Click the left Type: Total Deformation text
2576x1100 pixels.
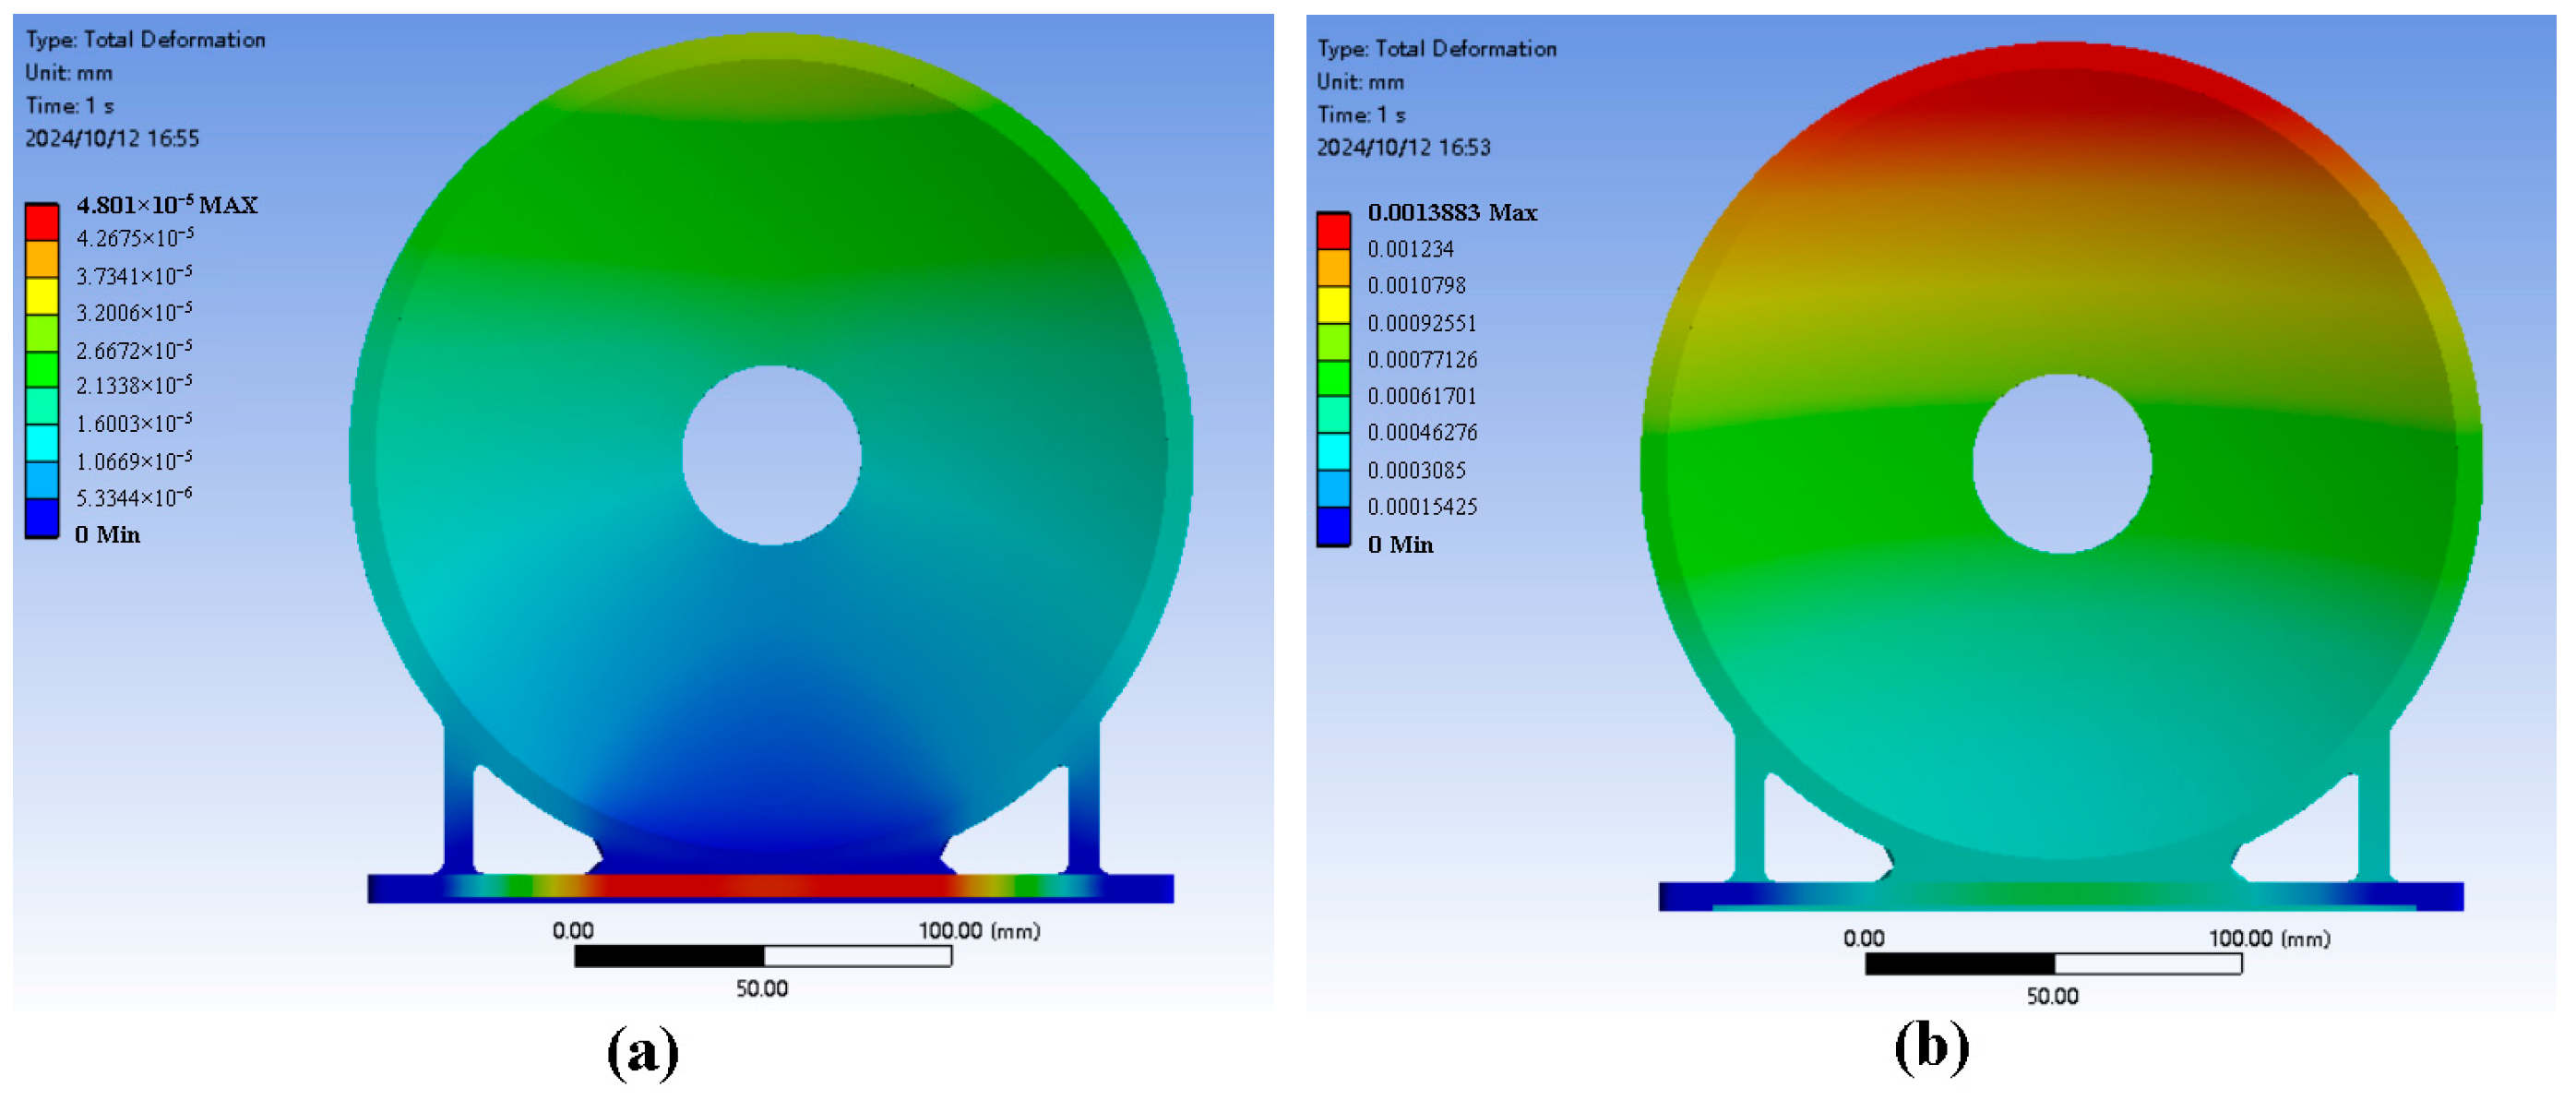point(145,40)
